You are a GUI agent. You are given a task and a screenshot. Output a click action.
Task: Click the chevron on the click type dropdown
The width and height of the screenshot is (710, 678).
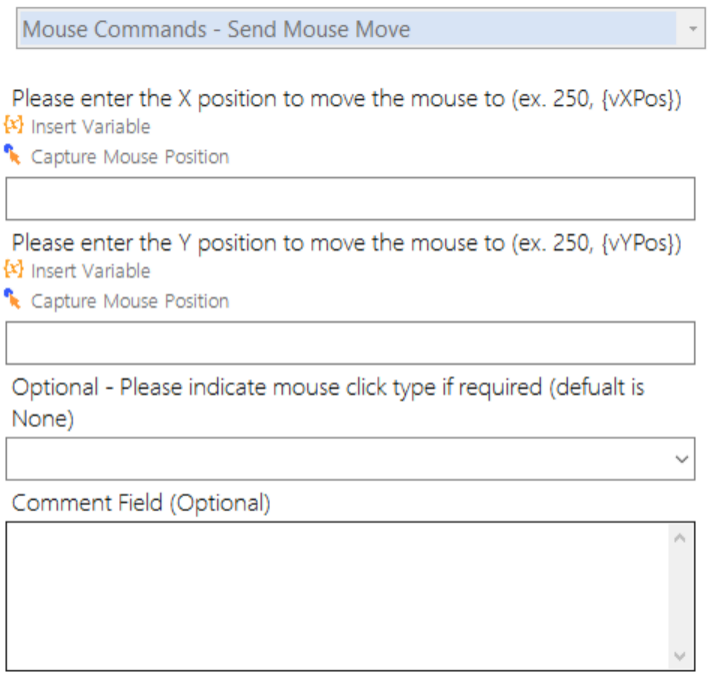[x=682, y=459]
